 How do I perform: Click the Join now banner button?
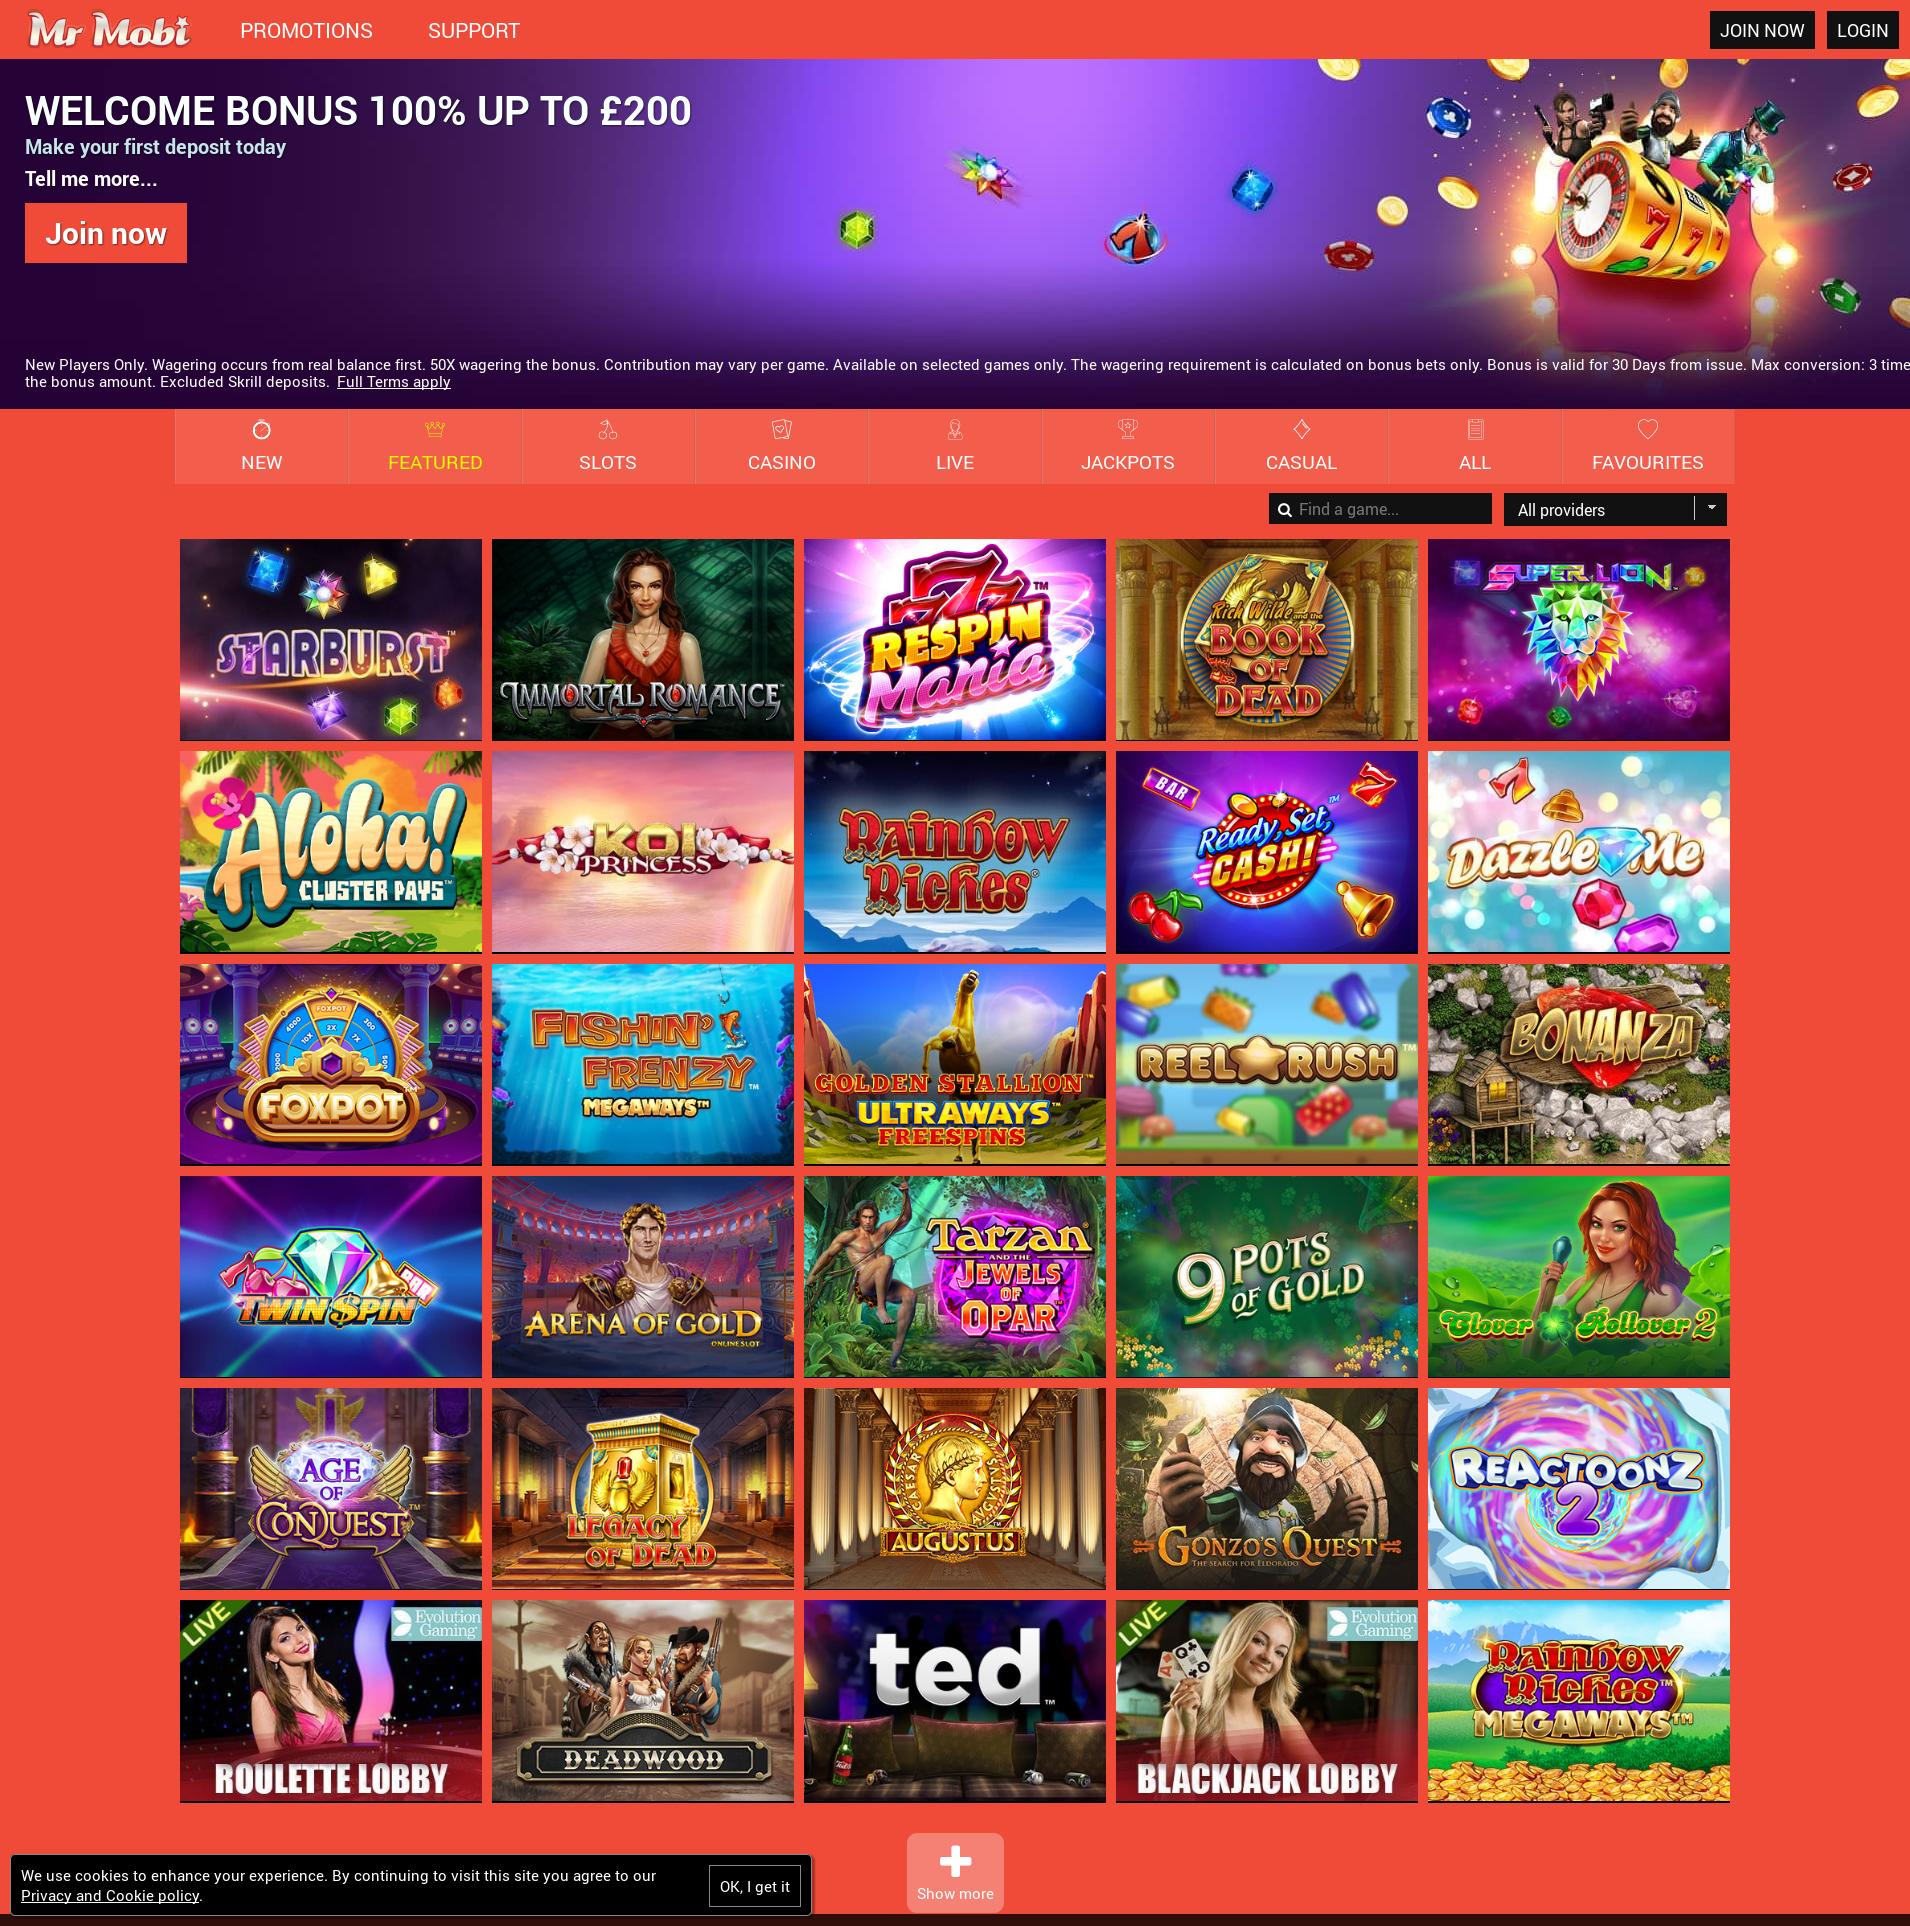point(106,233)
